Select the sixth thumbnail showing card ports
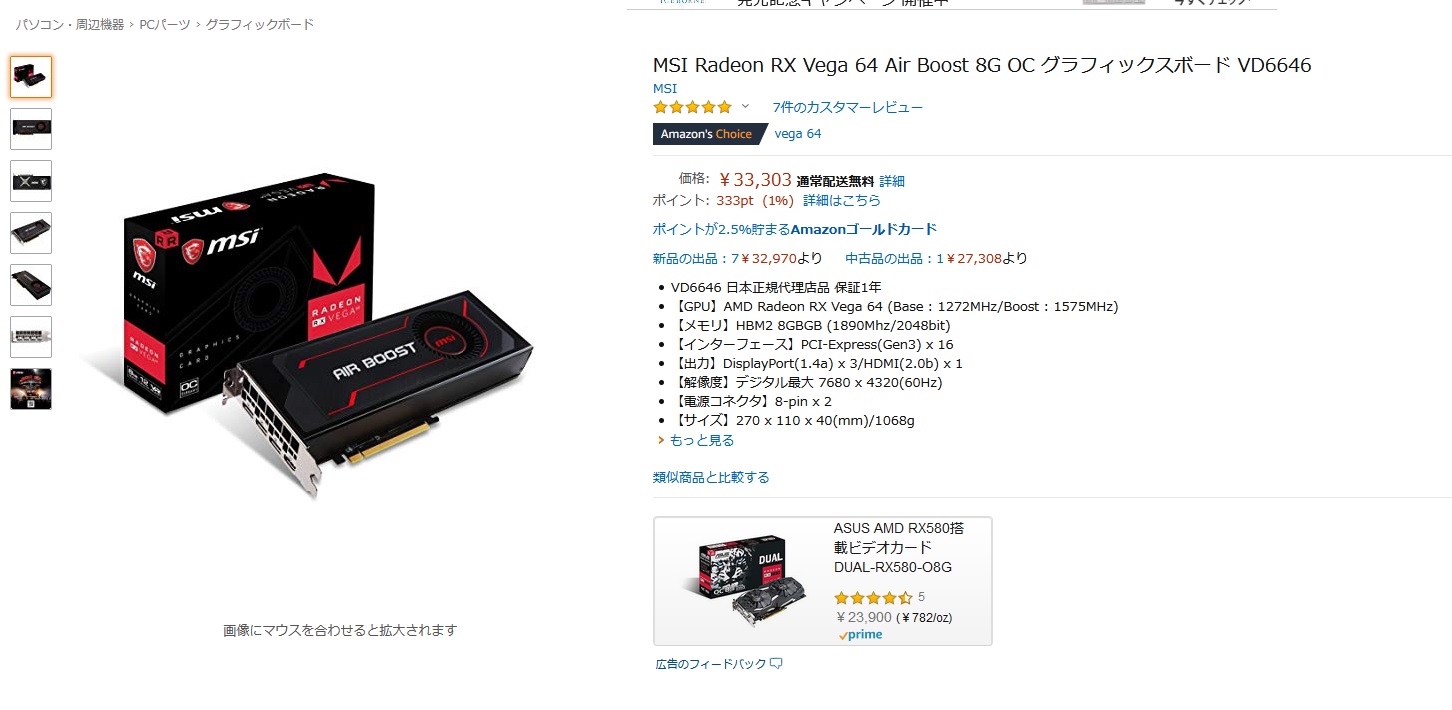 pos(31,337)
